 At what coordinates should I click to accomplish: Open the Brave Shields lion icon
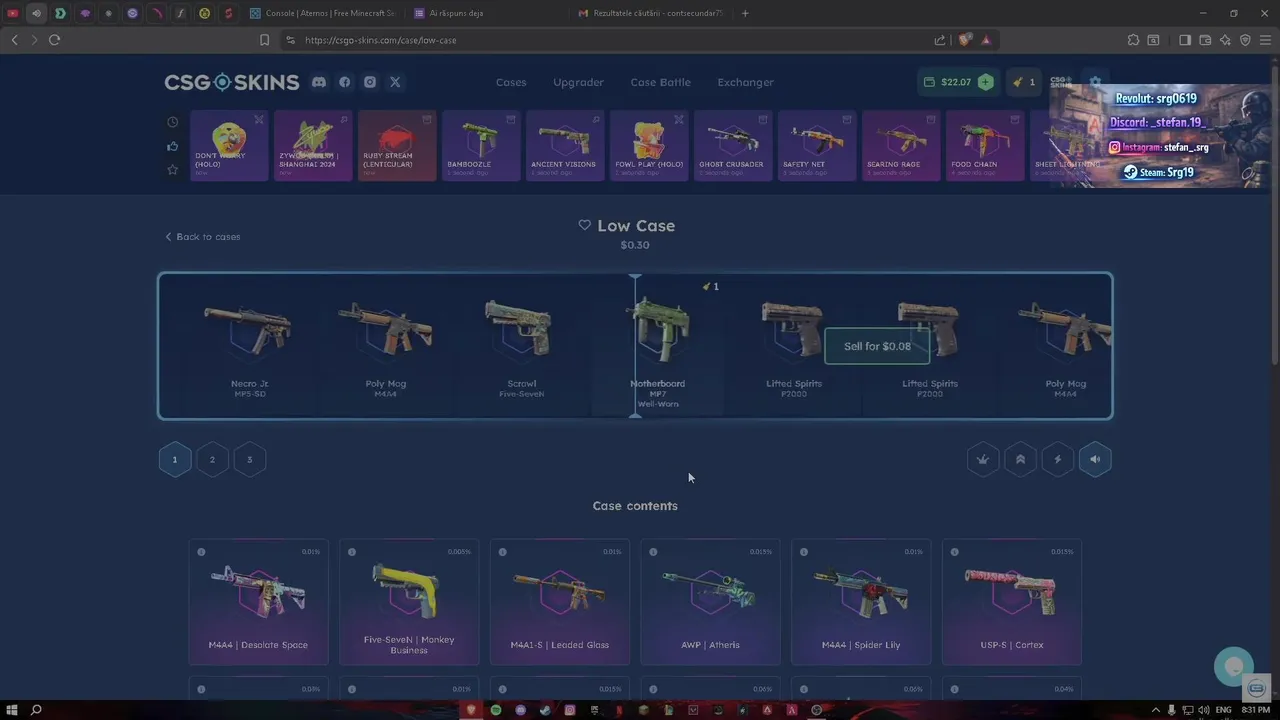point(964,40)
